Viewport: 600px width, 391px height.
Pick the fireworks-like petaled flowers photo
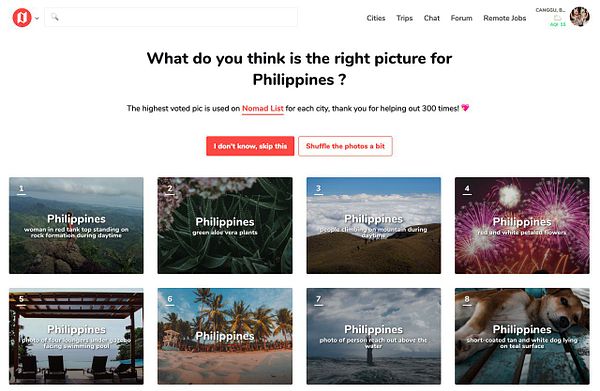point(522,225)
